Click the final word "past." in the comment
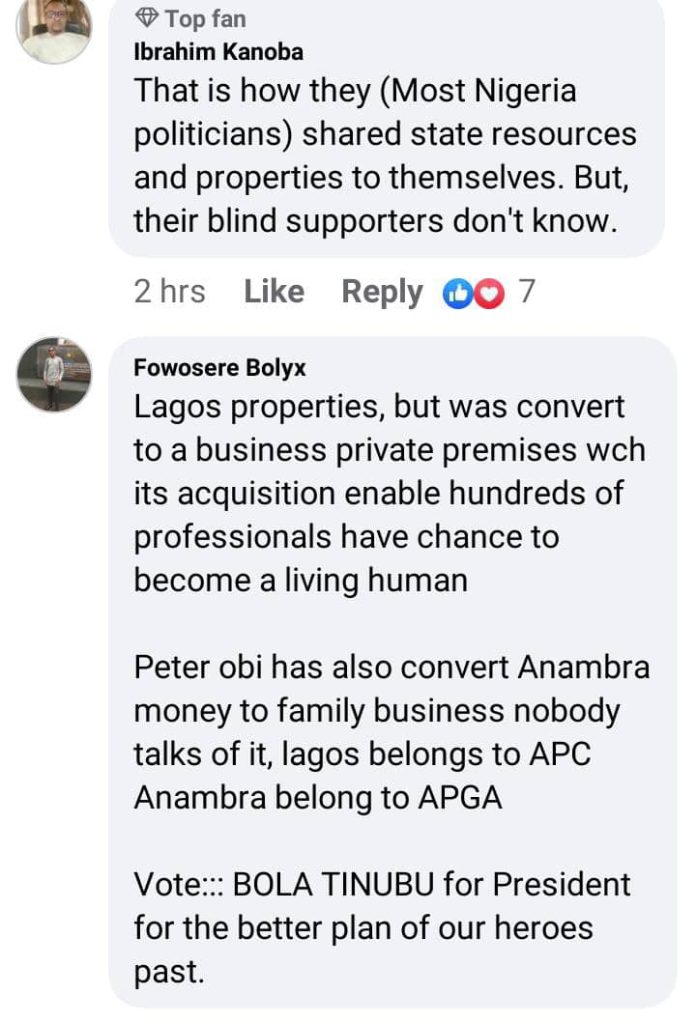Image resolution: width=696 pixels, height=1024 pixels. coord(169,972)
